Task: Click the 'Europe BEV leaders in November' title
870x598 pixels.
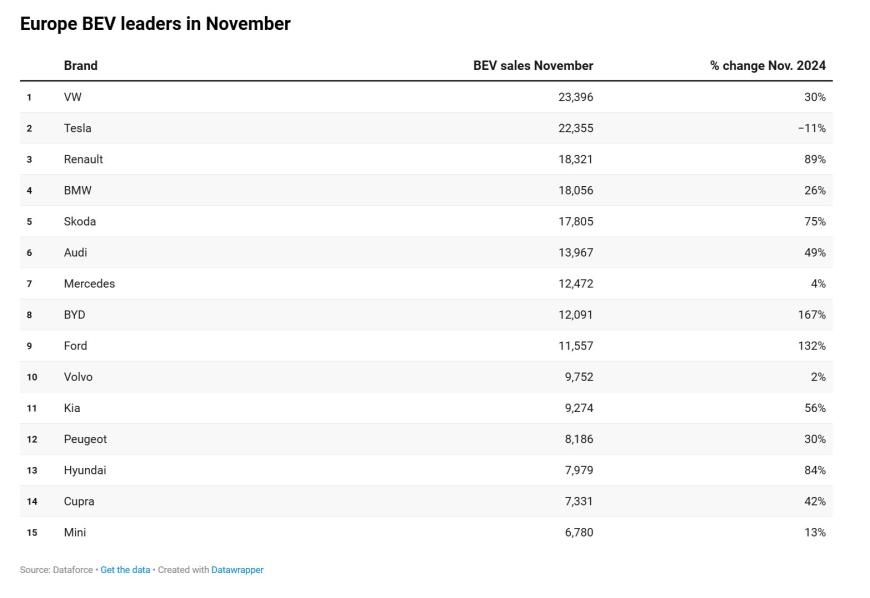Action: (x=155, y=24)
